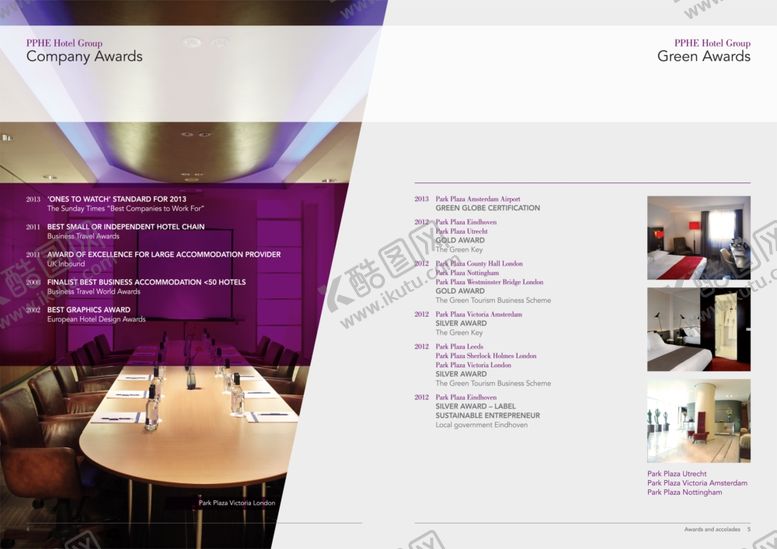Open the bottom bright lobby photo
This screenshot has width=777, height=549.
coord(698,420)
